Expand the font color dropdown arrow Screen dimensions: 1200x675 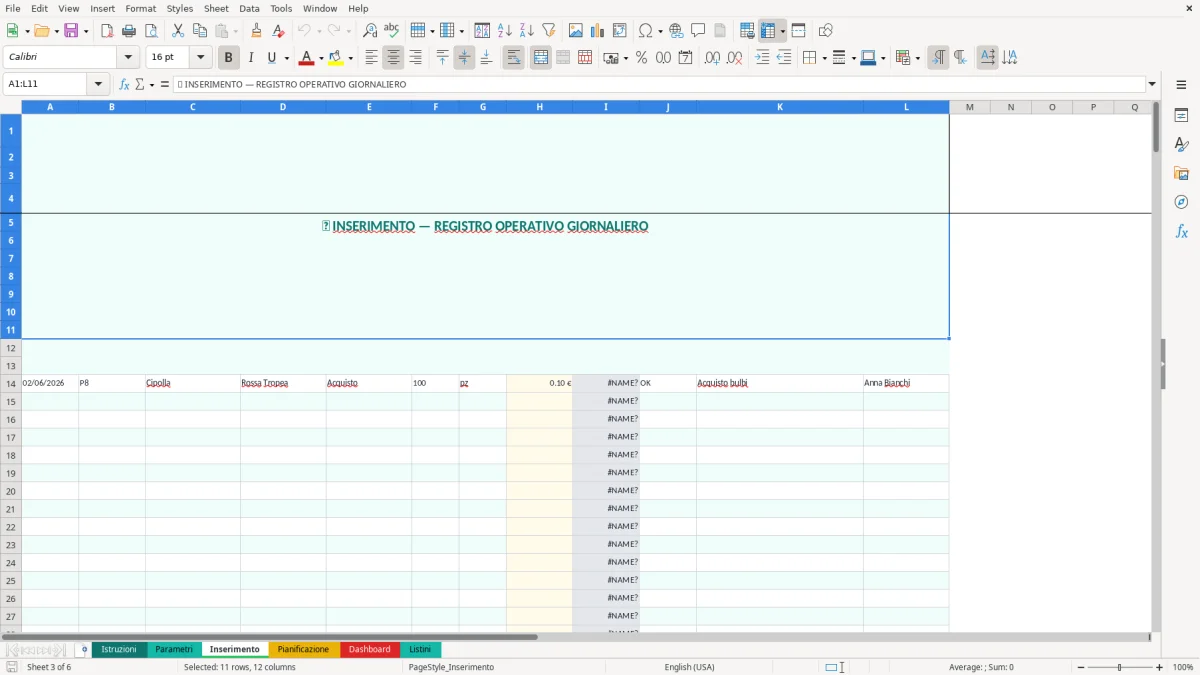(x=321, y=58)
